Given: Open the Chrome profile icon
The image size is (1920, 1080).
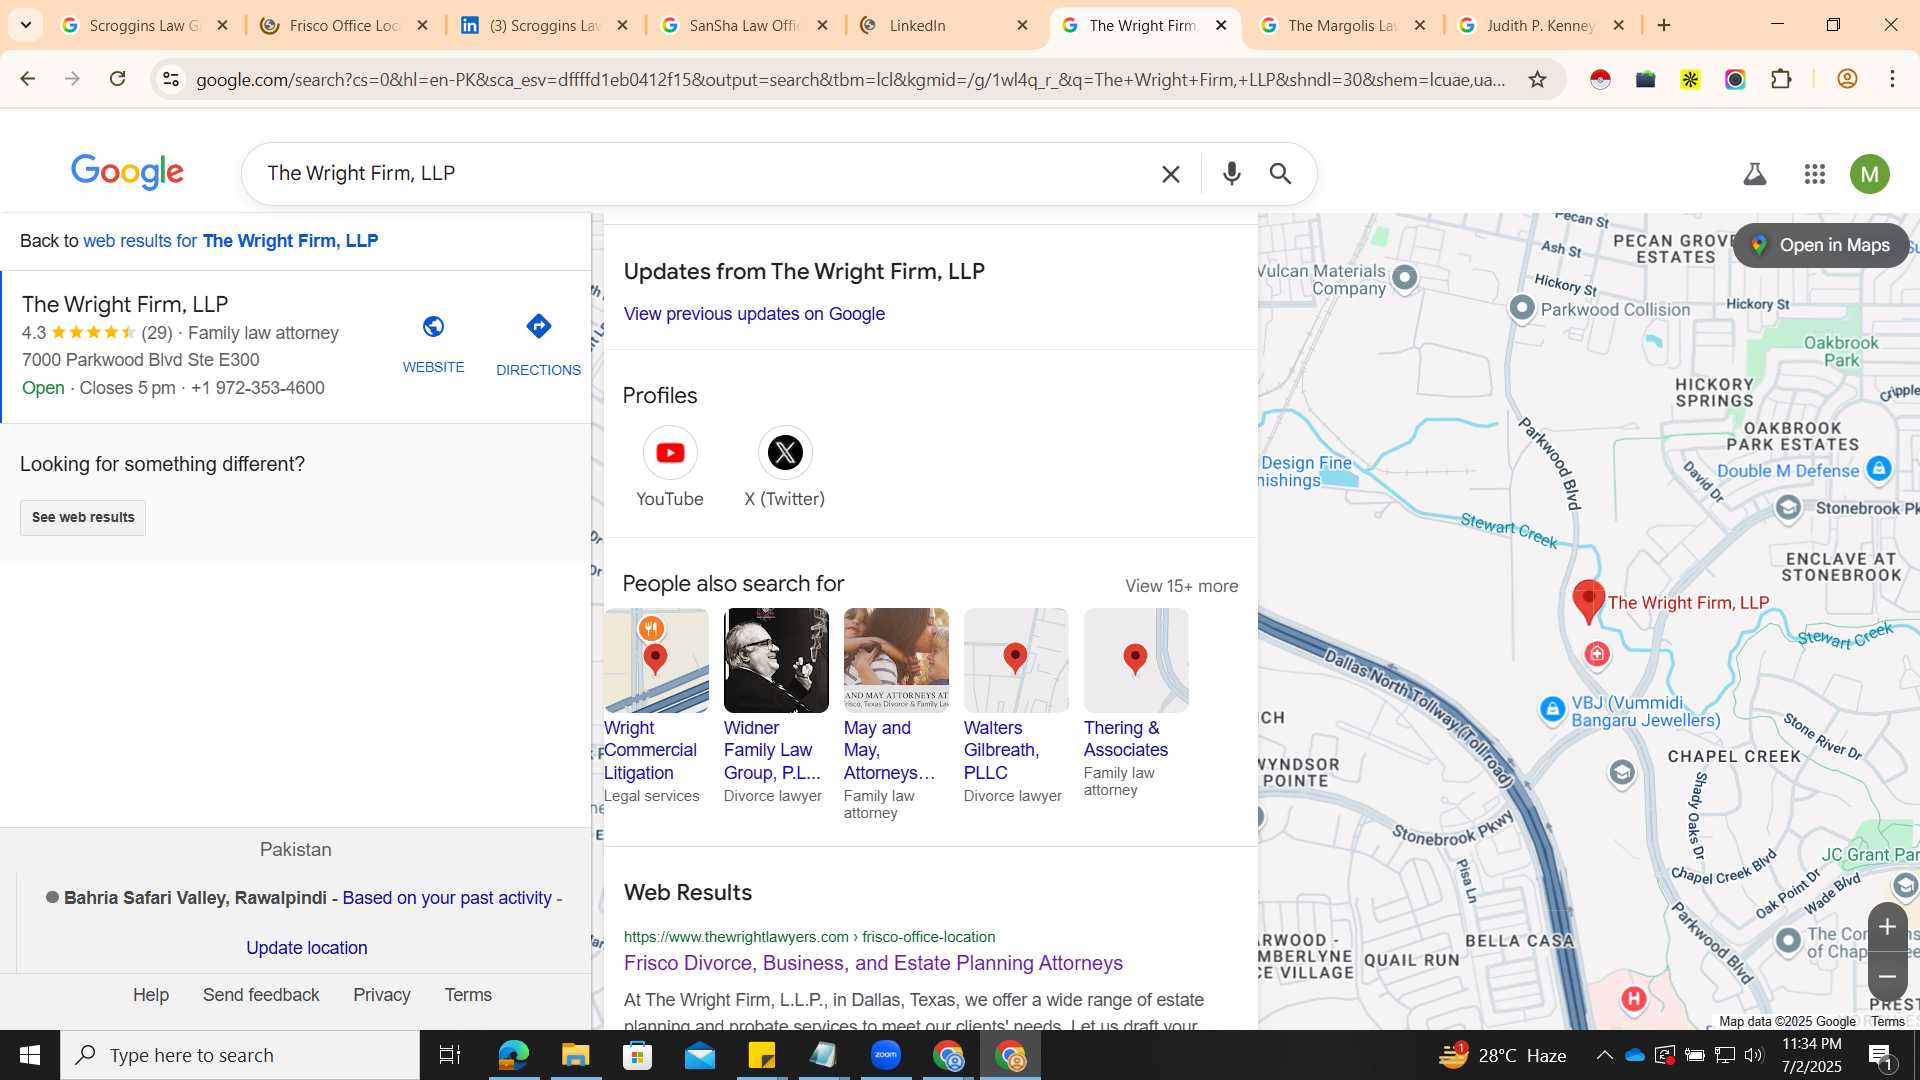Looking at the screenshot, I should click(1847, 79).
